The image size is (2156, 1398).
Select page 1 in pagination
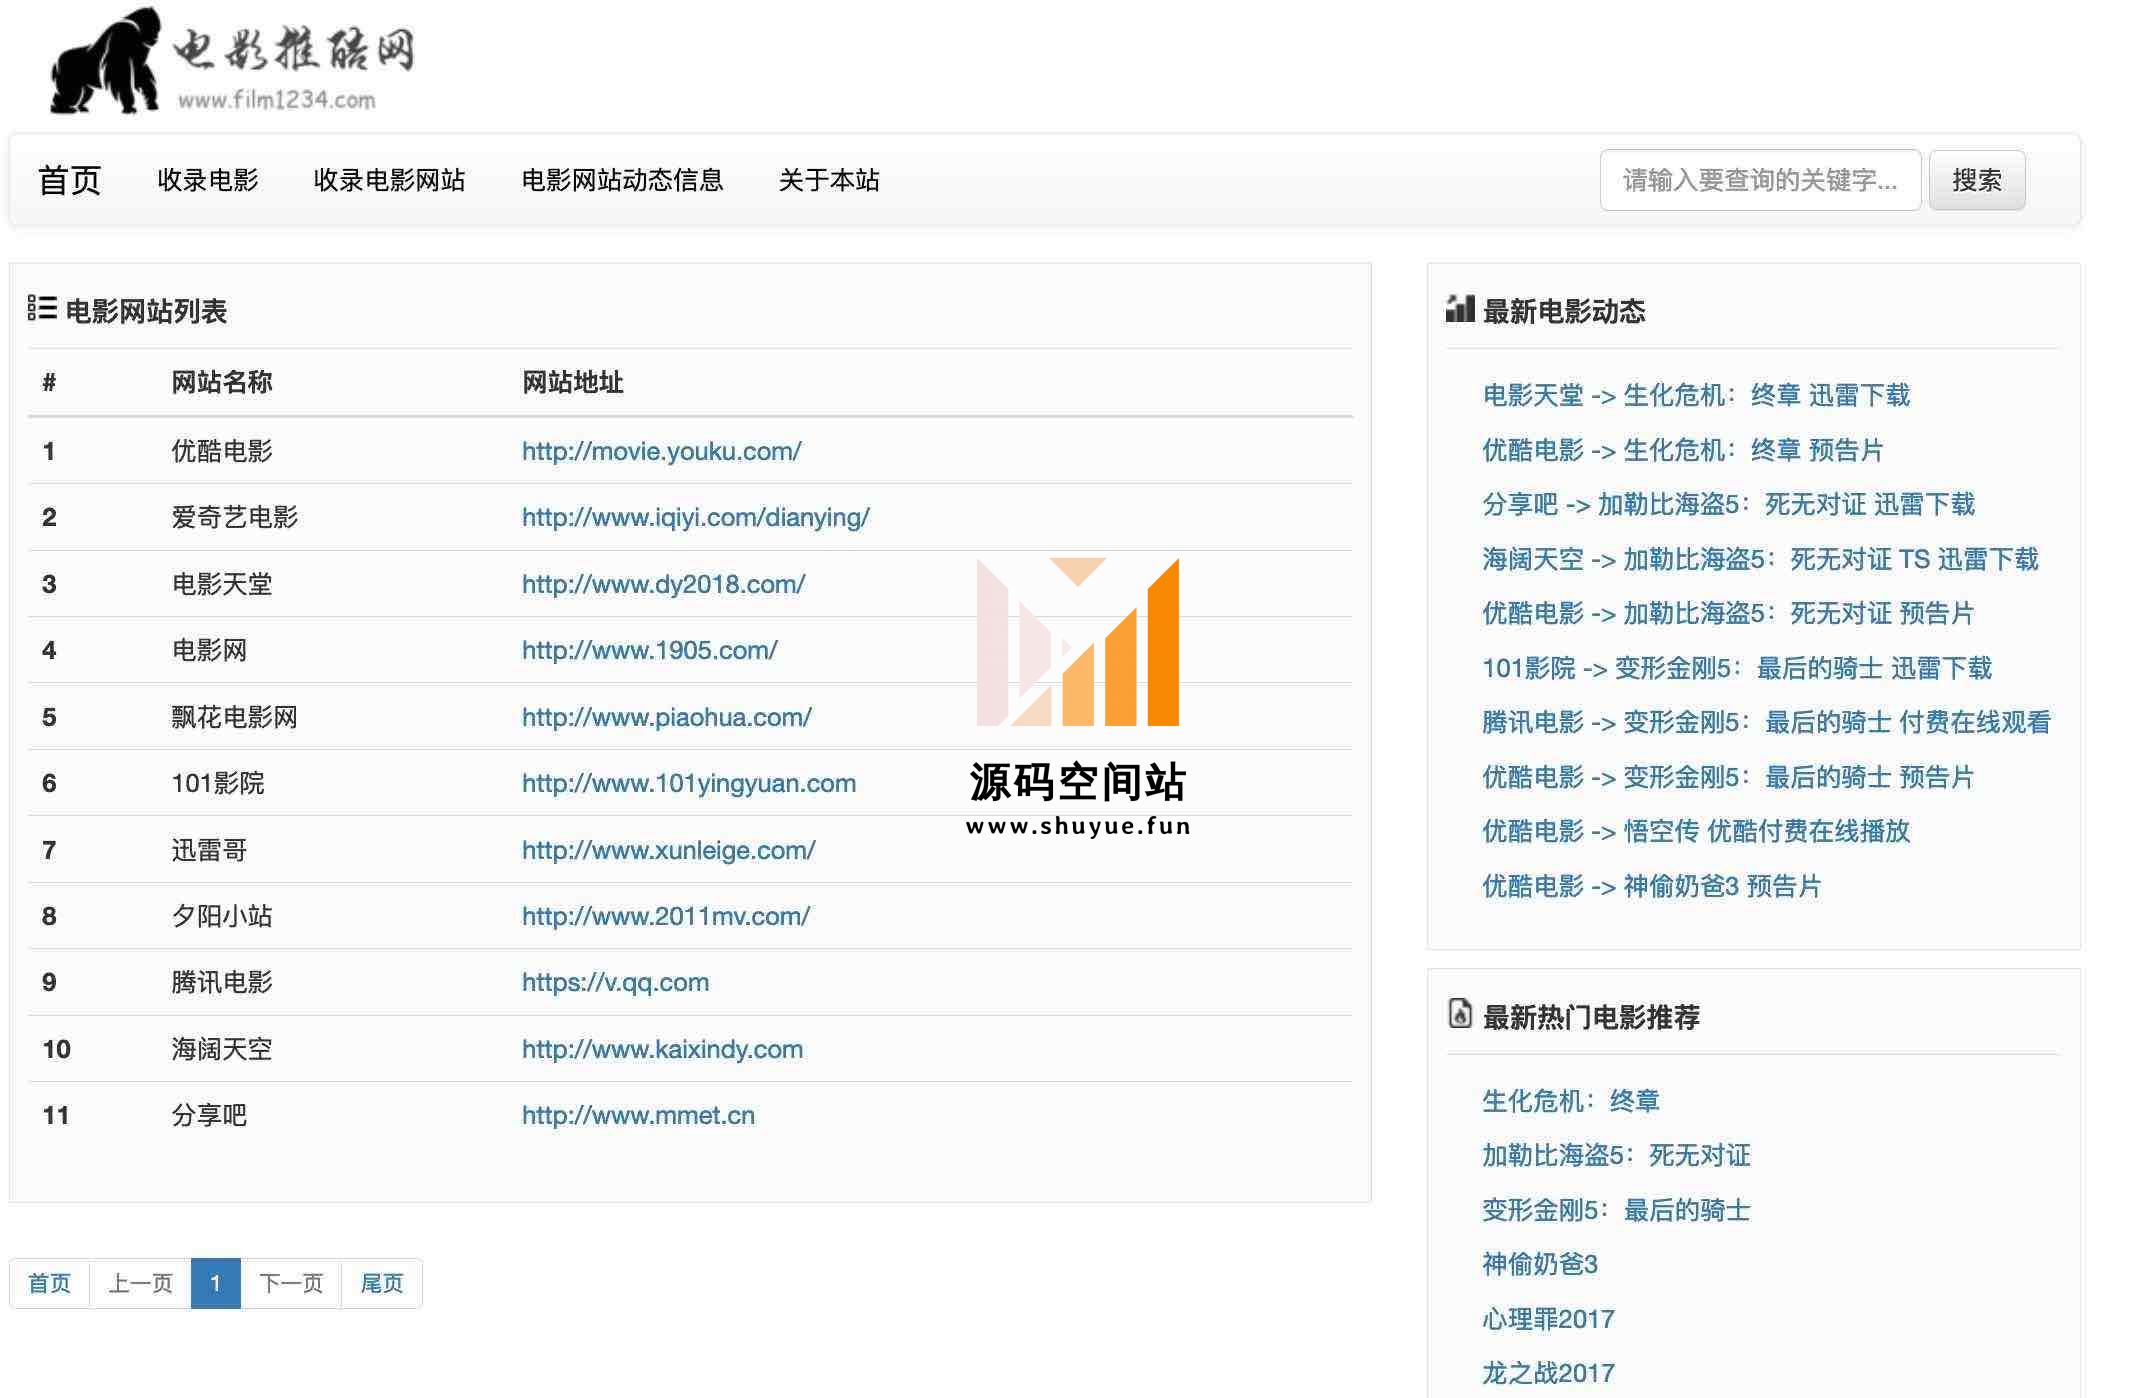(x=216, y=1283)
